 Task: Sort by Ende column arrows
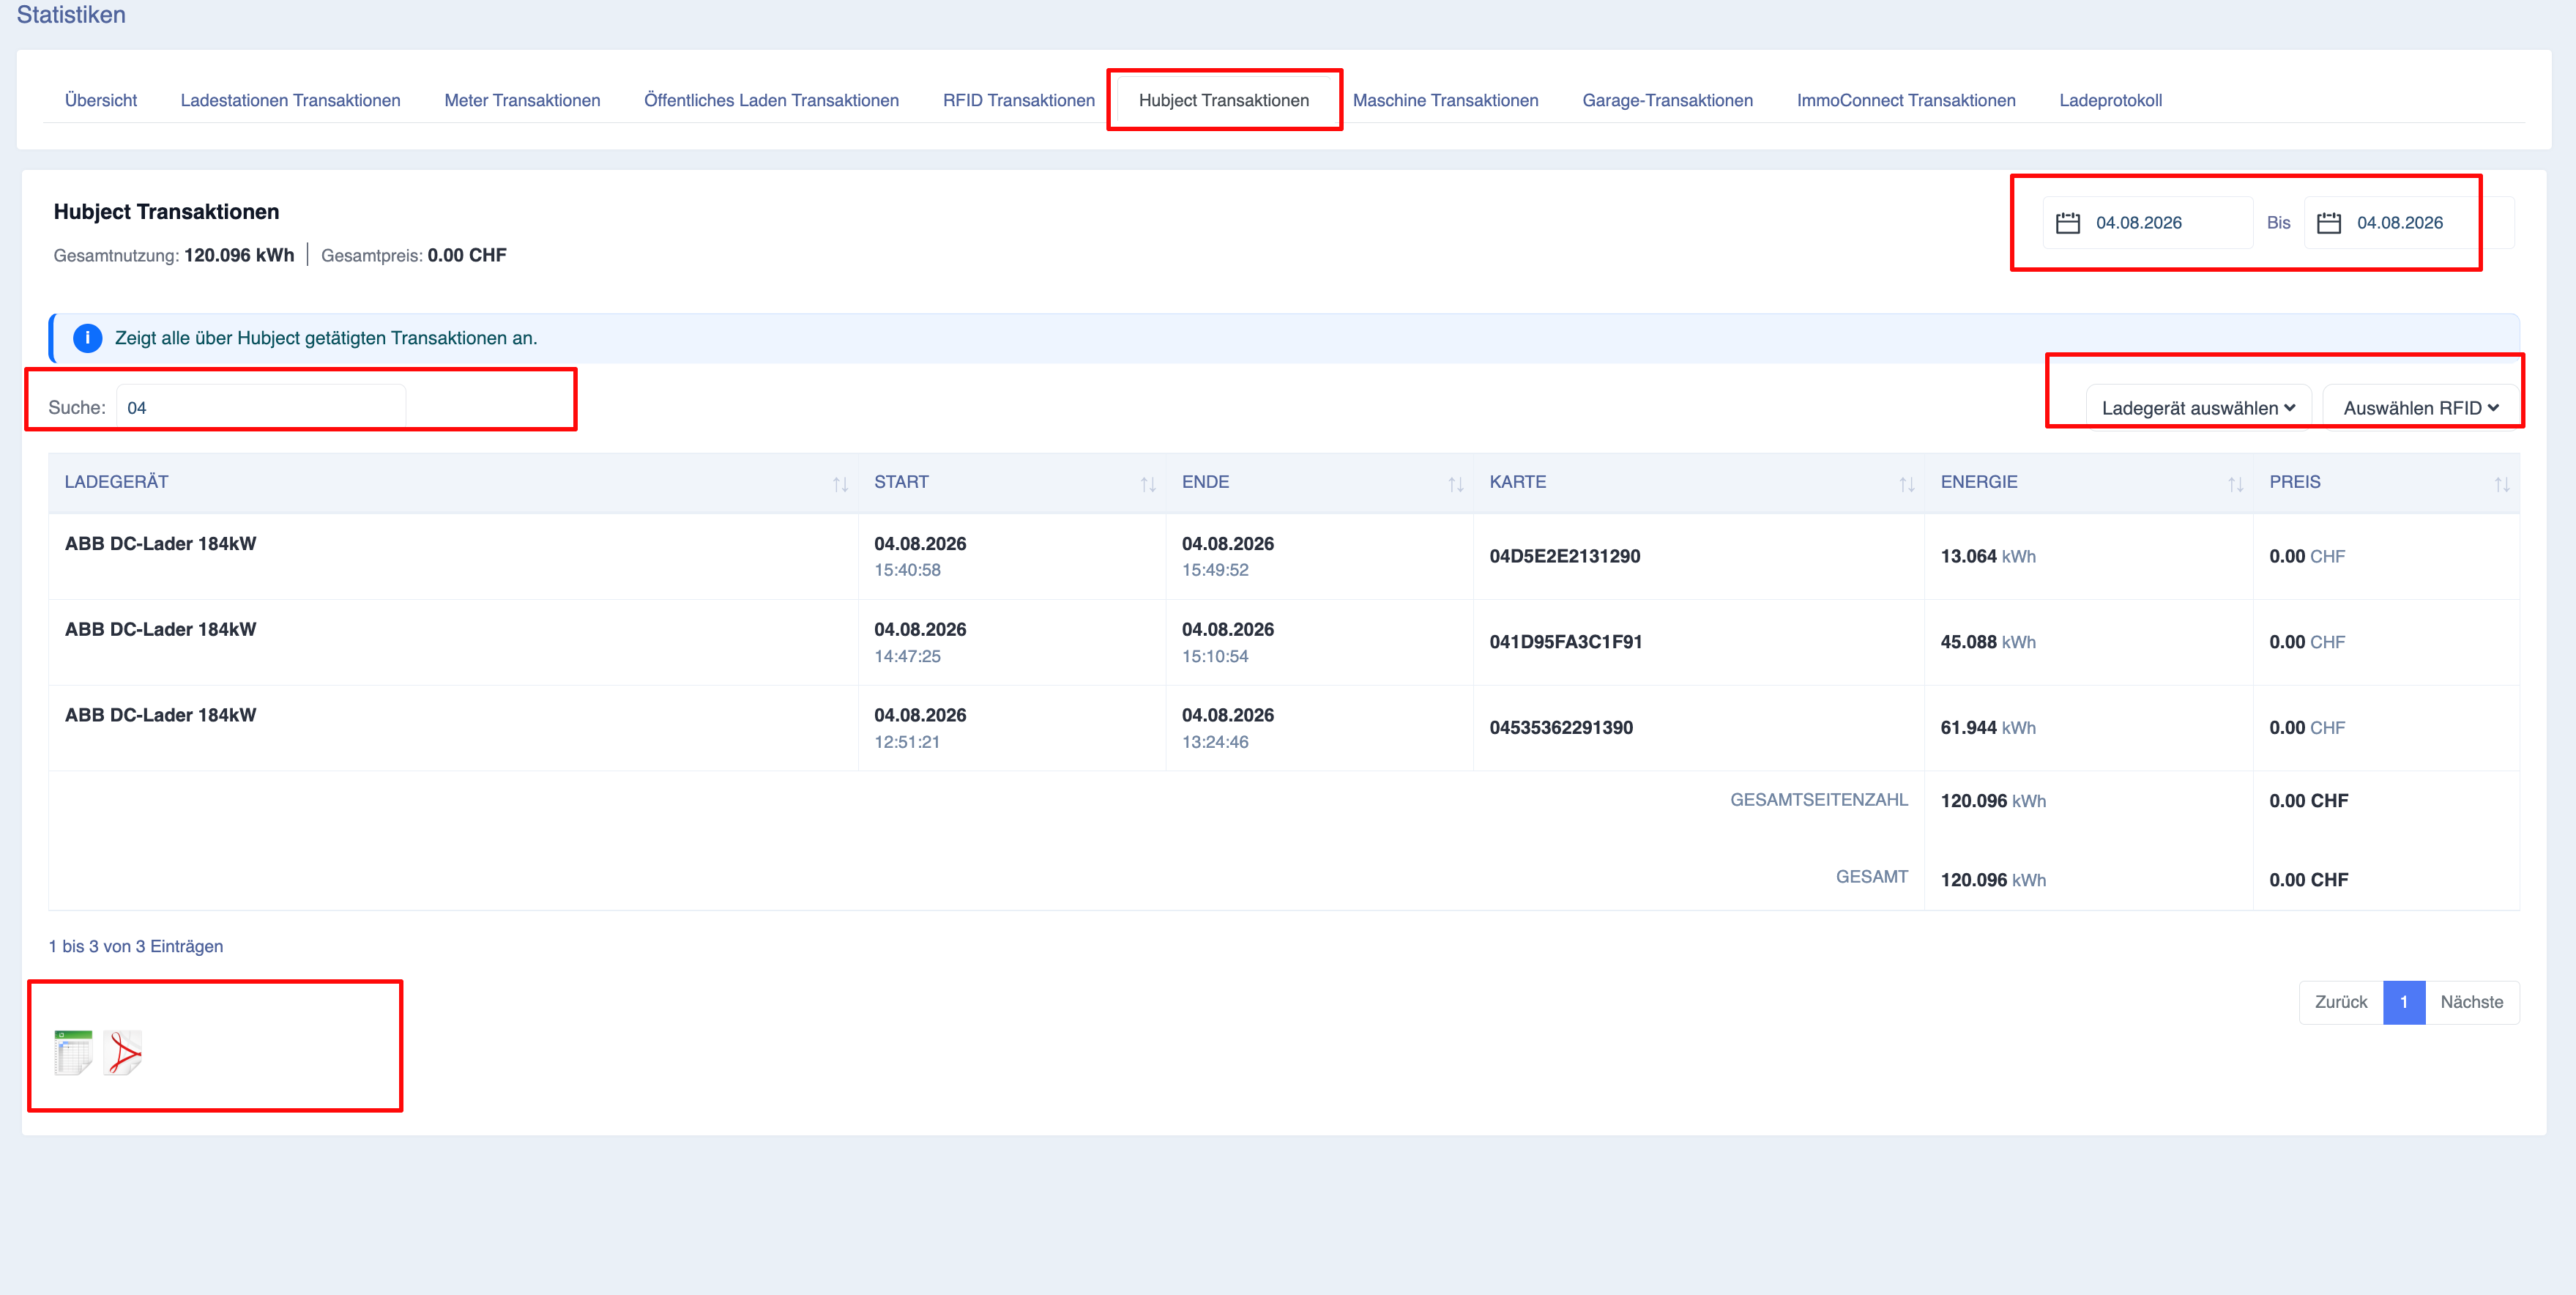coord(1456,484)
